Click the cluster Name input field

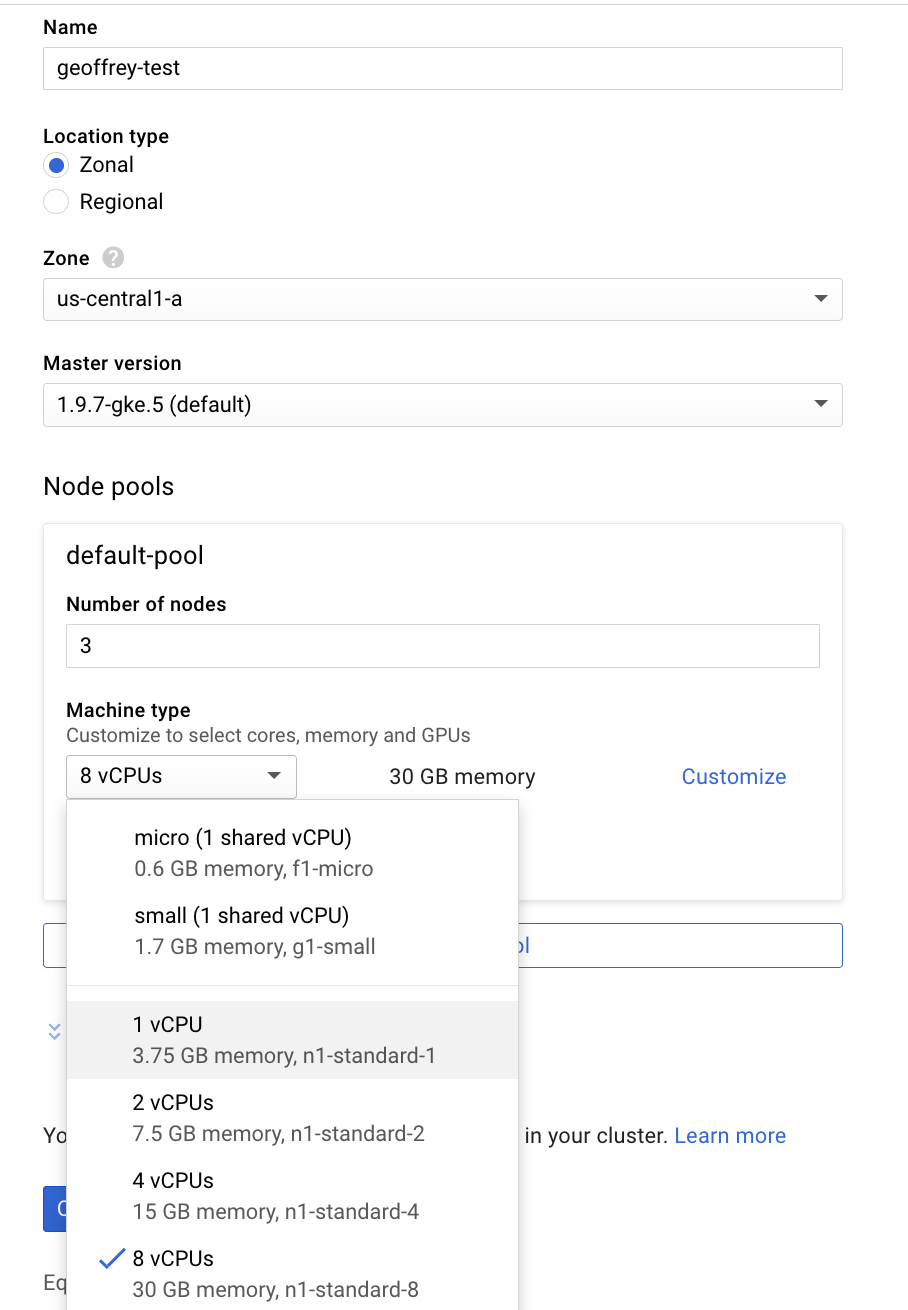pos(442,69)
